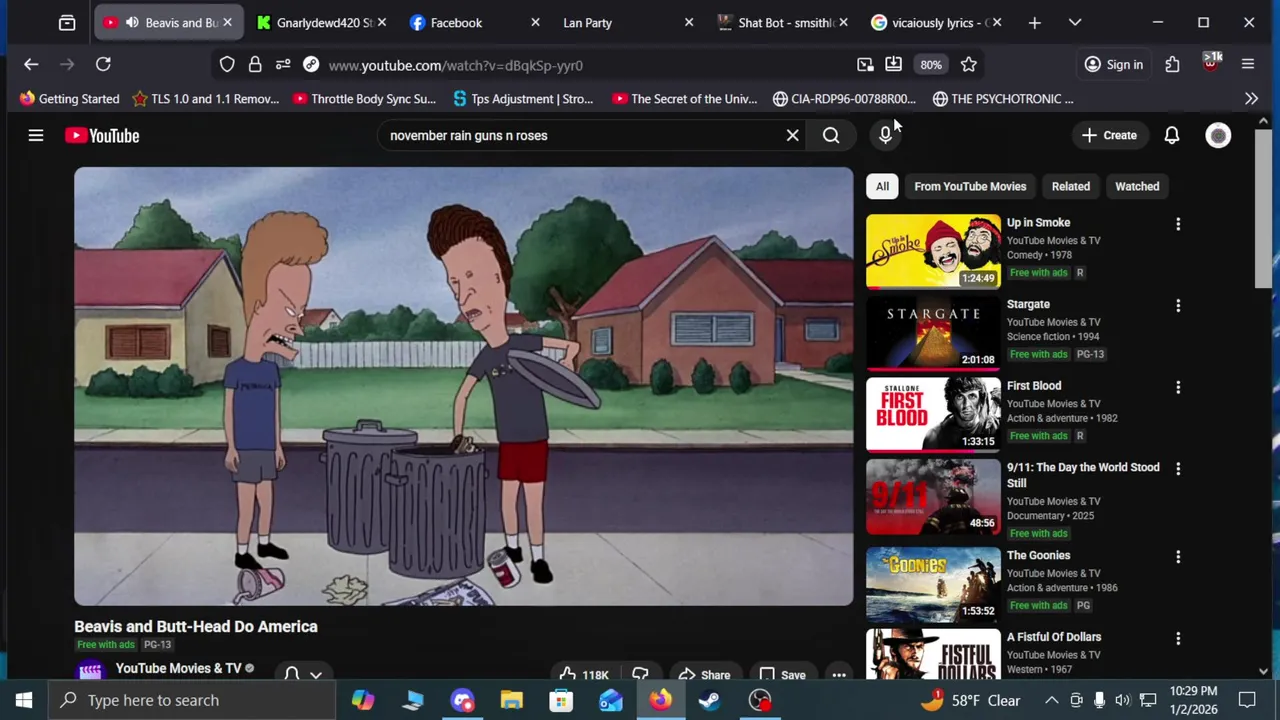This screenshot has height=720, width=1280.
Task: Open YouTube Movies & TV channel
Action: [x=178, y=668]
